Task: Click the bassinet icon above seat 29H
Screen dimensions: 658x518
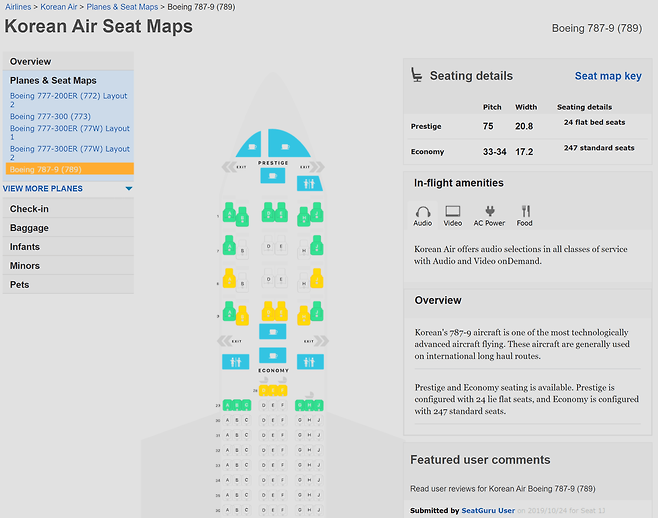Action: [x=309, y=395]
